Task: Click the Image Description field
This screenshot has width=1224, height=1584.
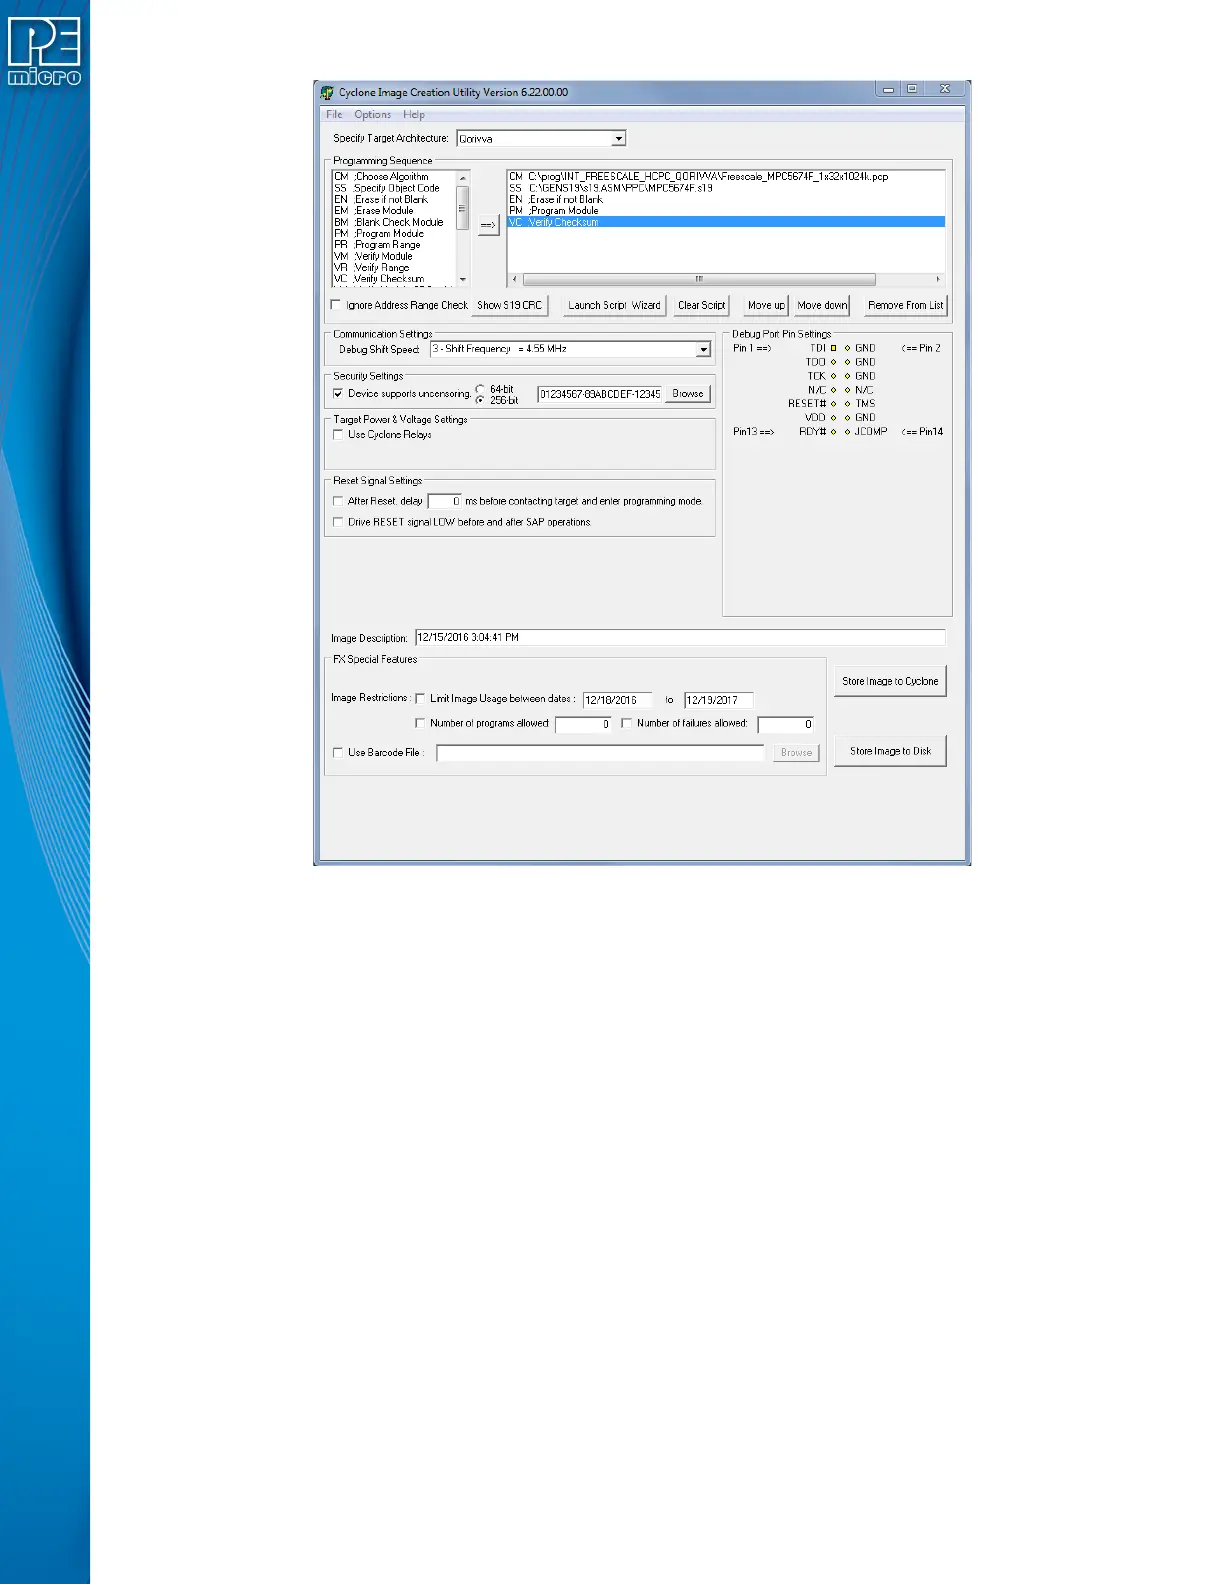Action: (x=680, y=637)
